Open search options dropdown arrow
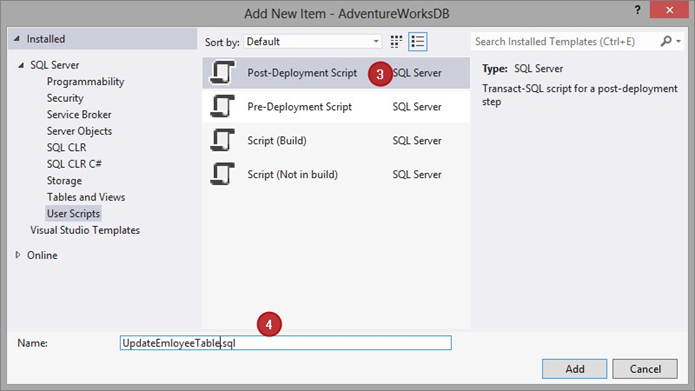The height and width of the screenshot is (391, 695). click(x=679, y=41)
